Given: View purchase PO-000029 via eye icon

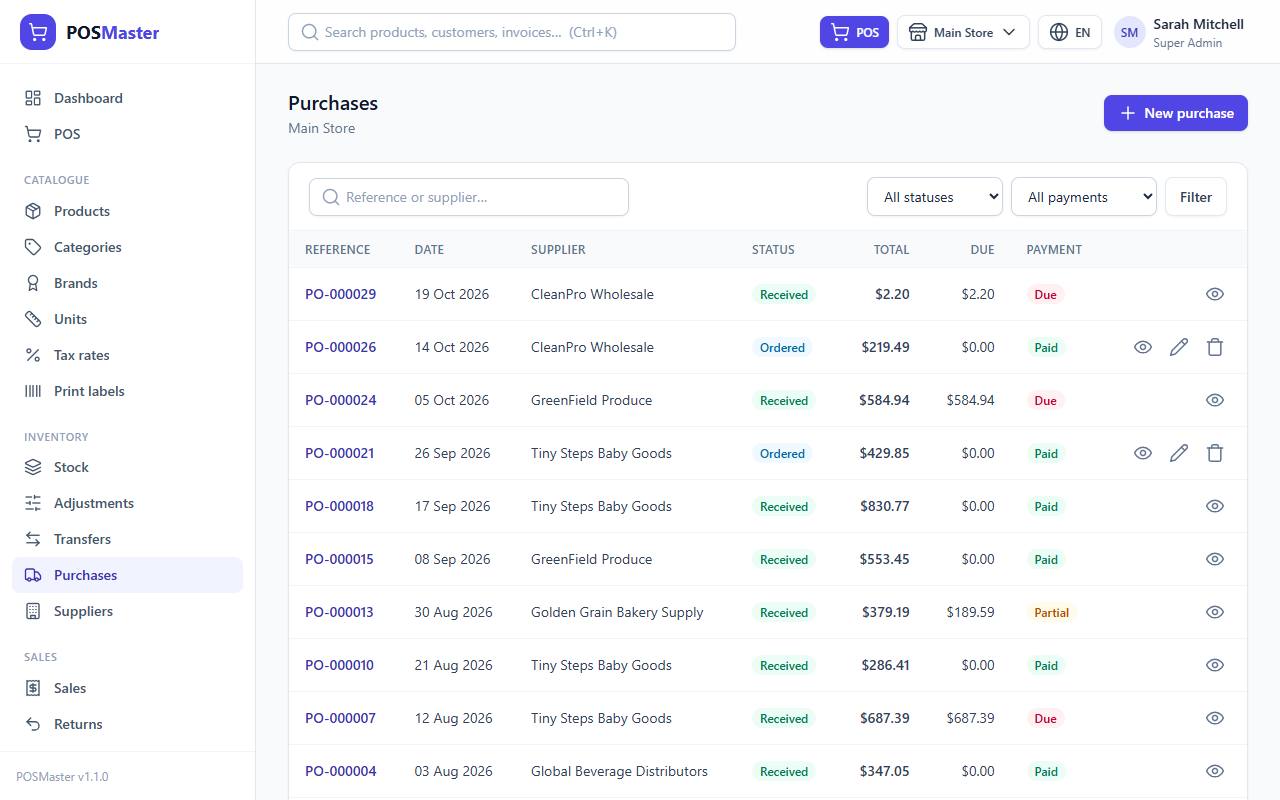Looking at the screenshot, I should (x=1215, y=294).
